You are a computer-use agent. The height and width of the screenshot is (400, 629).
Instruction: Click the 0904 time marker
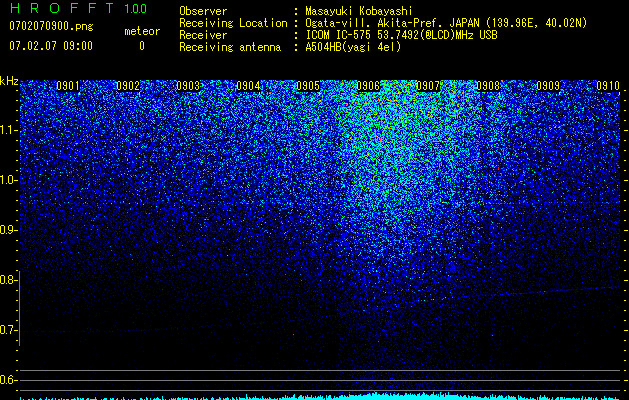click(248, 86)
